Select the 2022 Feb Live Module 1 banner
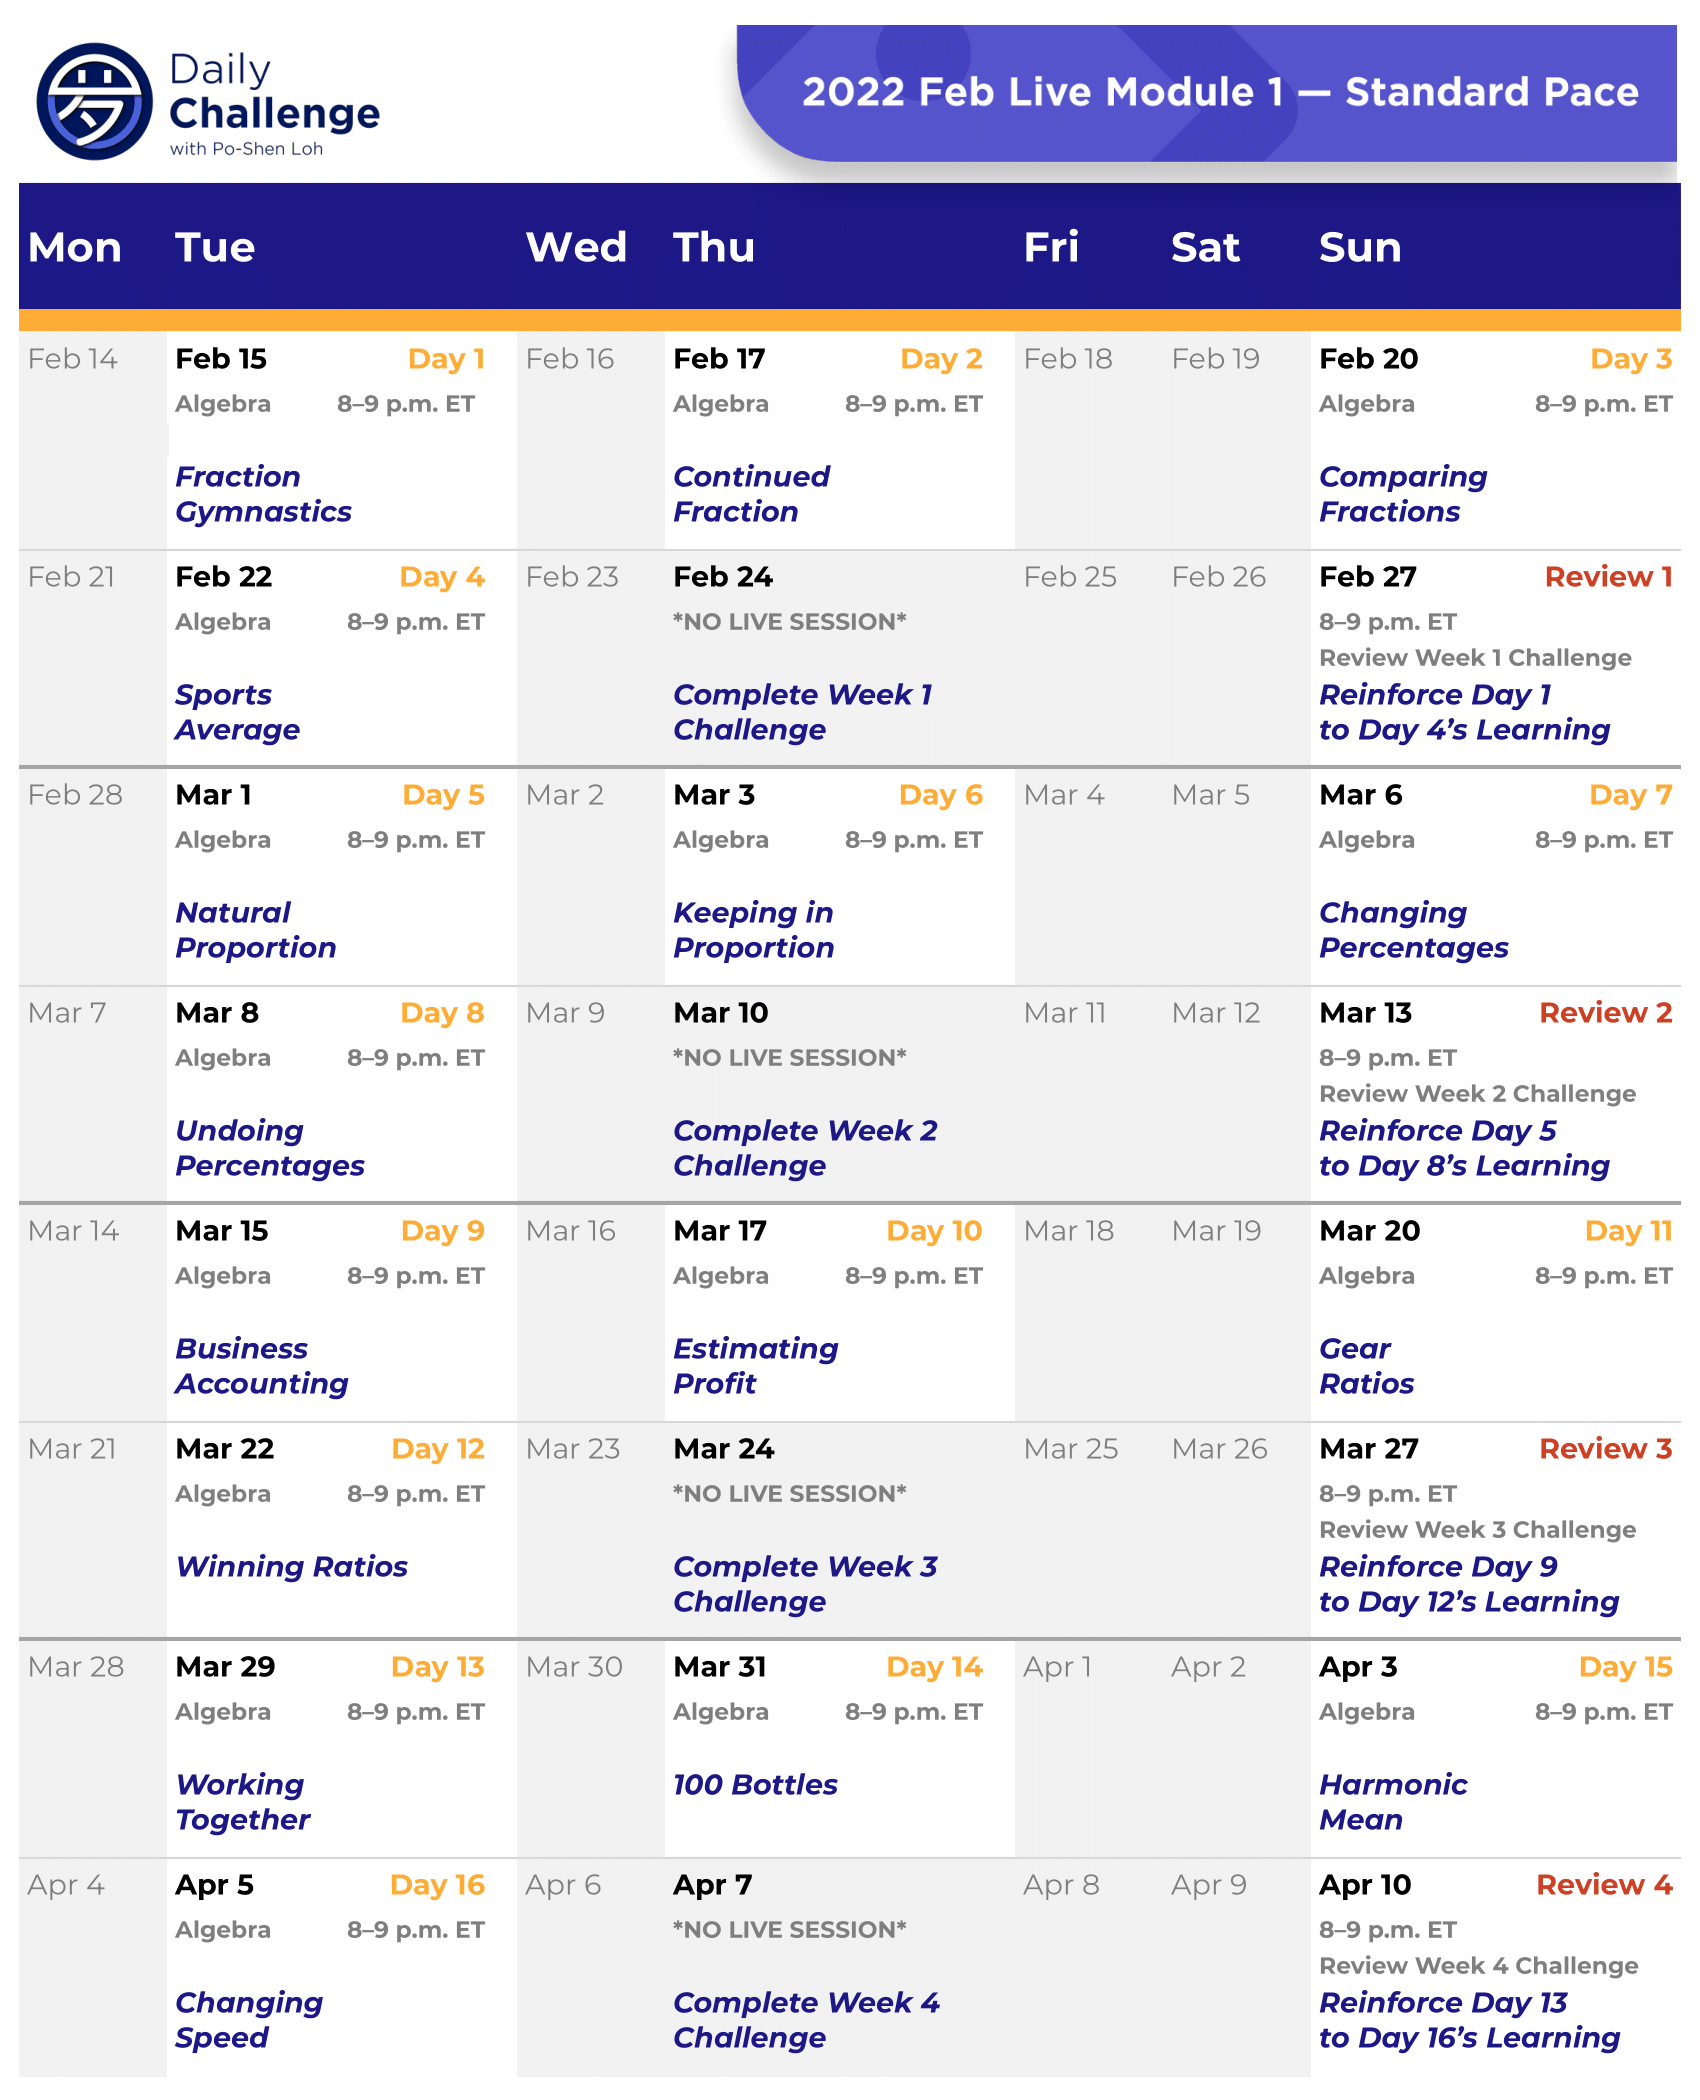 [1219, 92]
